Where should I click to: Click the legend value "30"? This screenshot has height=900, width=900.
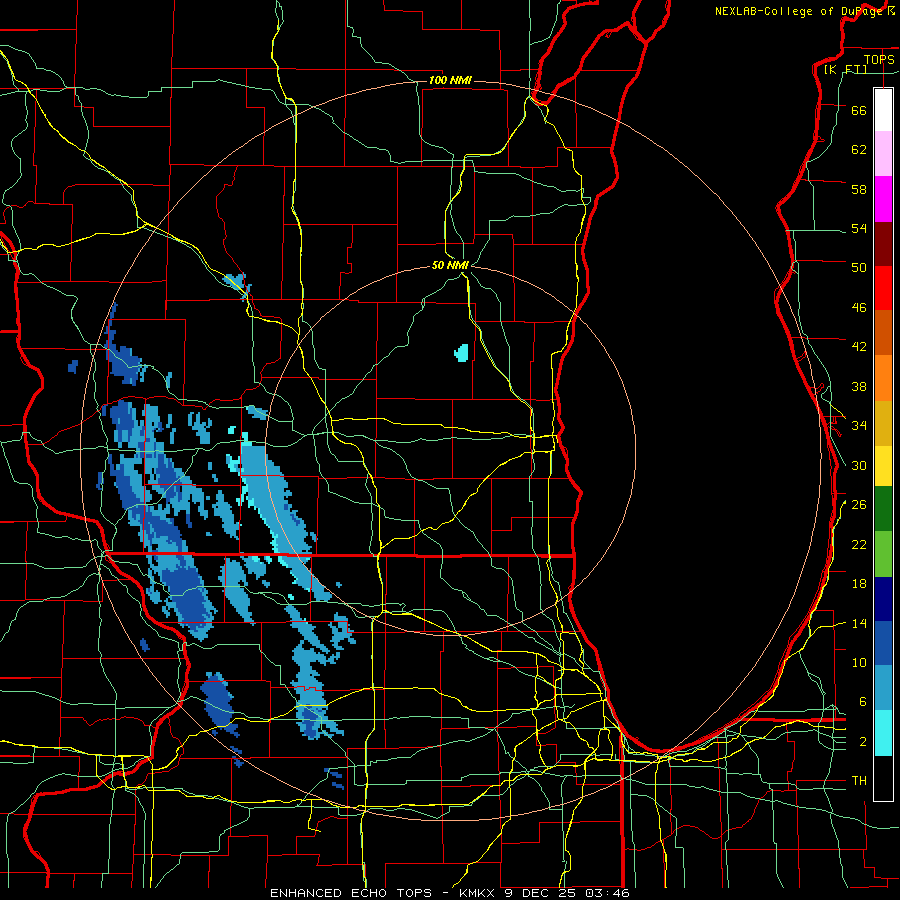pyautogui.click(x=859, y=465)
